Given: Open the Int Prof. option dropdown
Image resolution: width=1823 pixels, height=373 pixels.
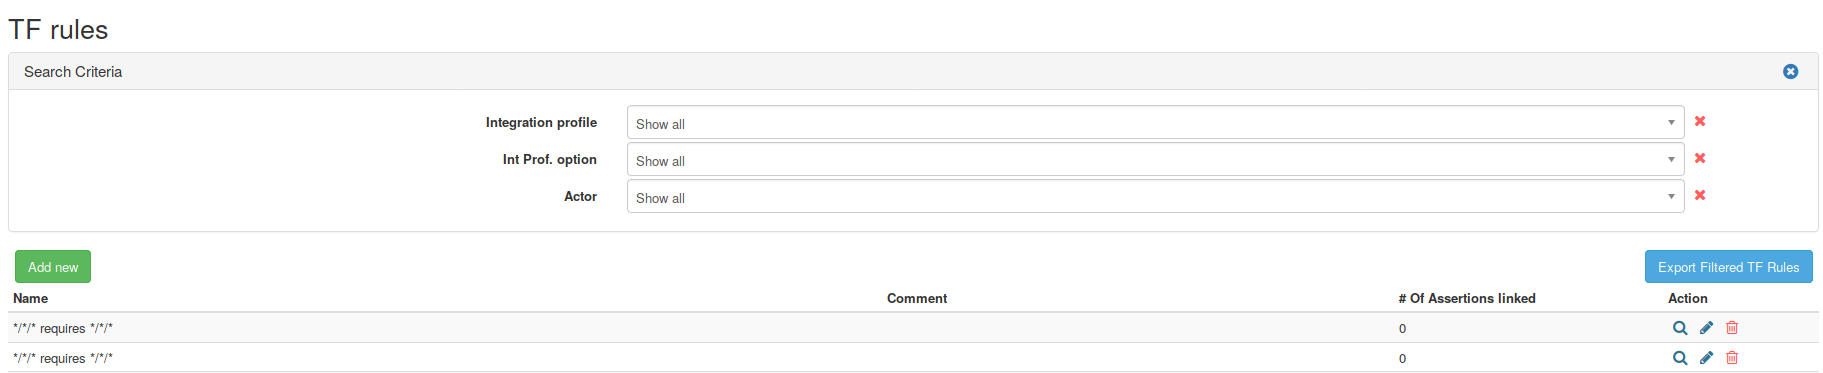Looking at the screenshot, I should click(1155, 159).
